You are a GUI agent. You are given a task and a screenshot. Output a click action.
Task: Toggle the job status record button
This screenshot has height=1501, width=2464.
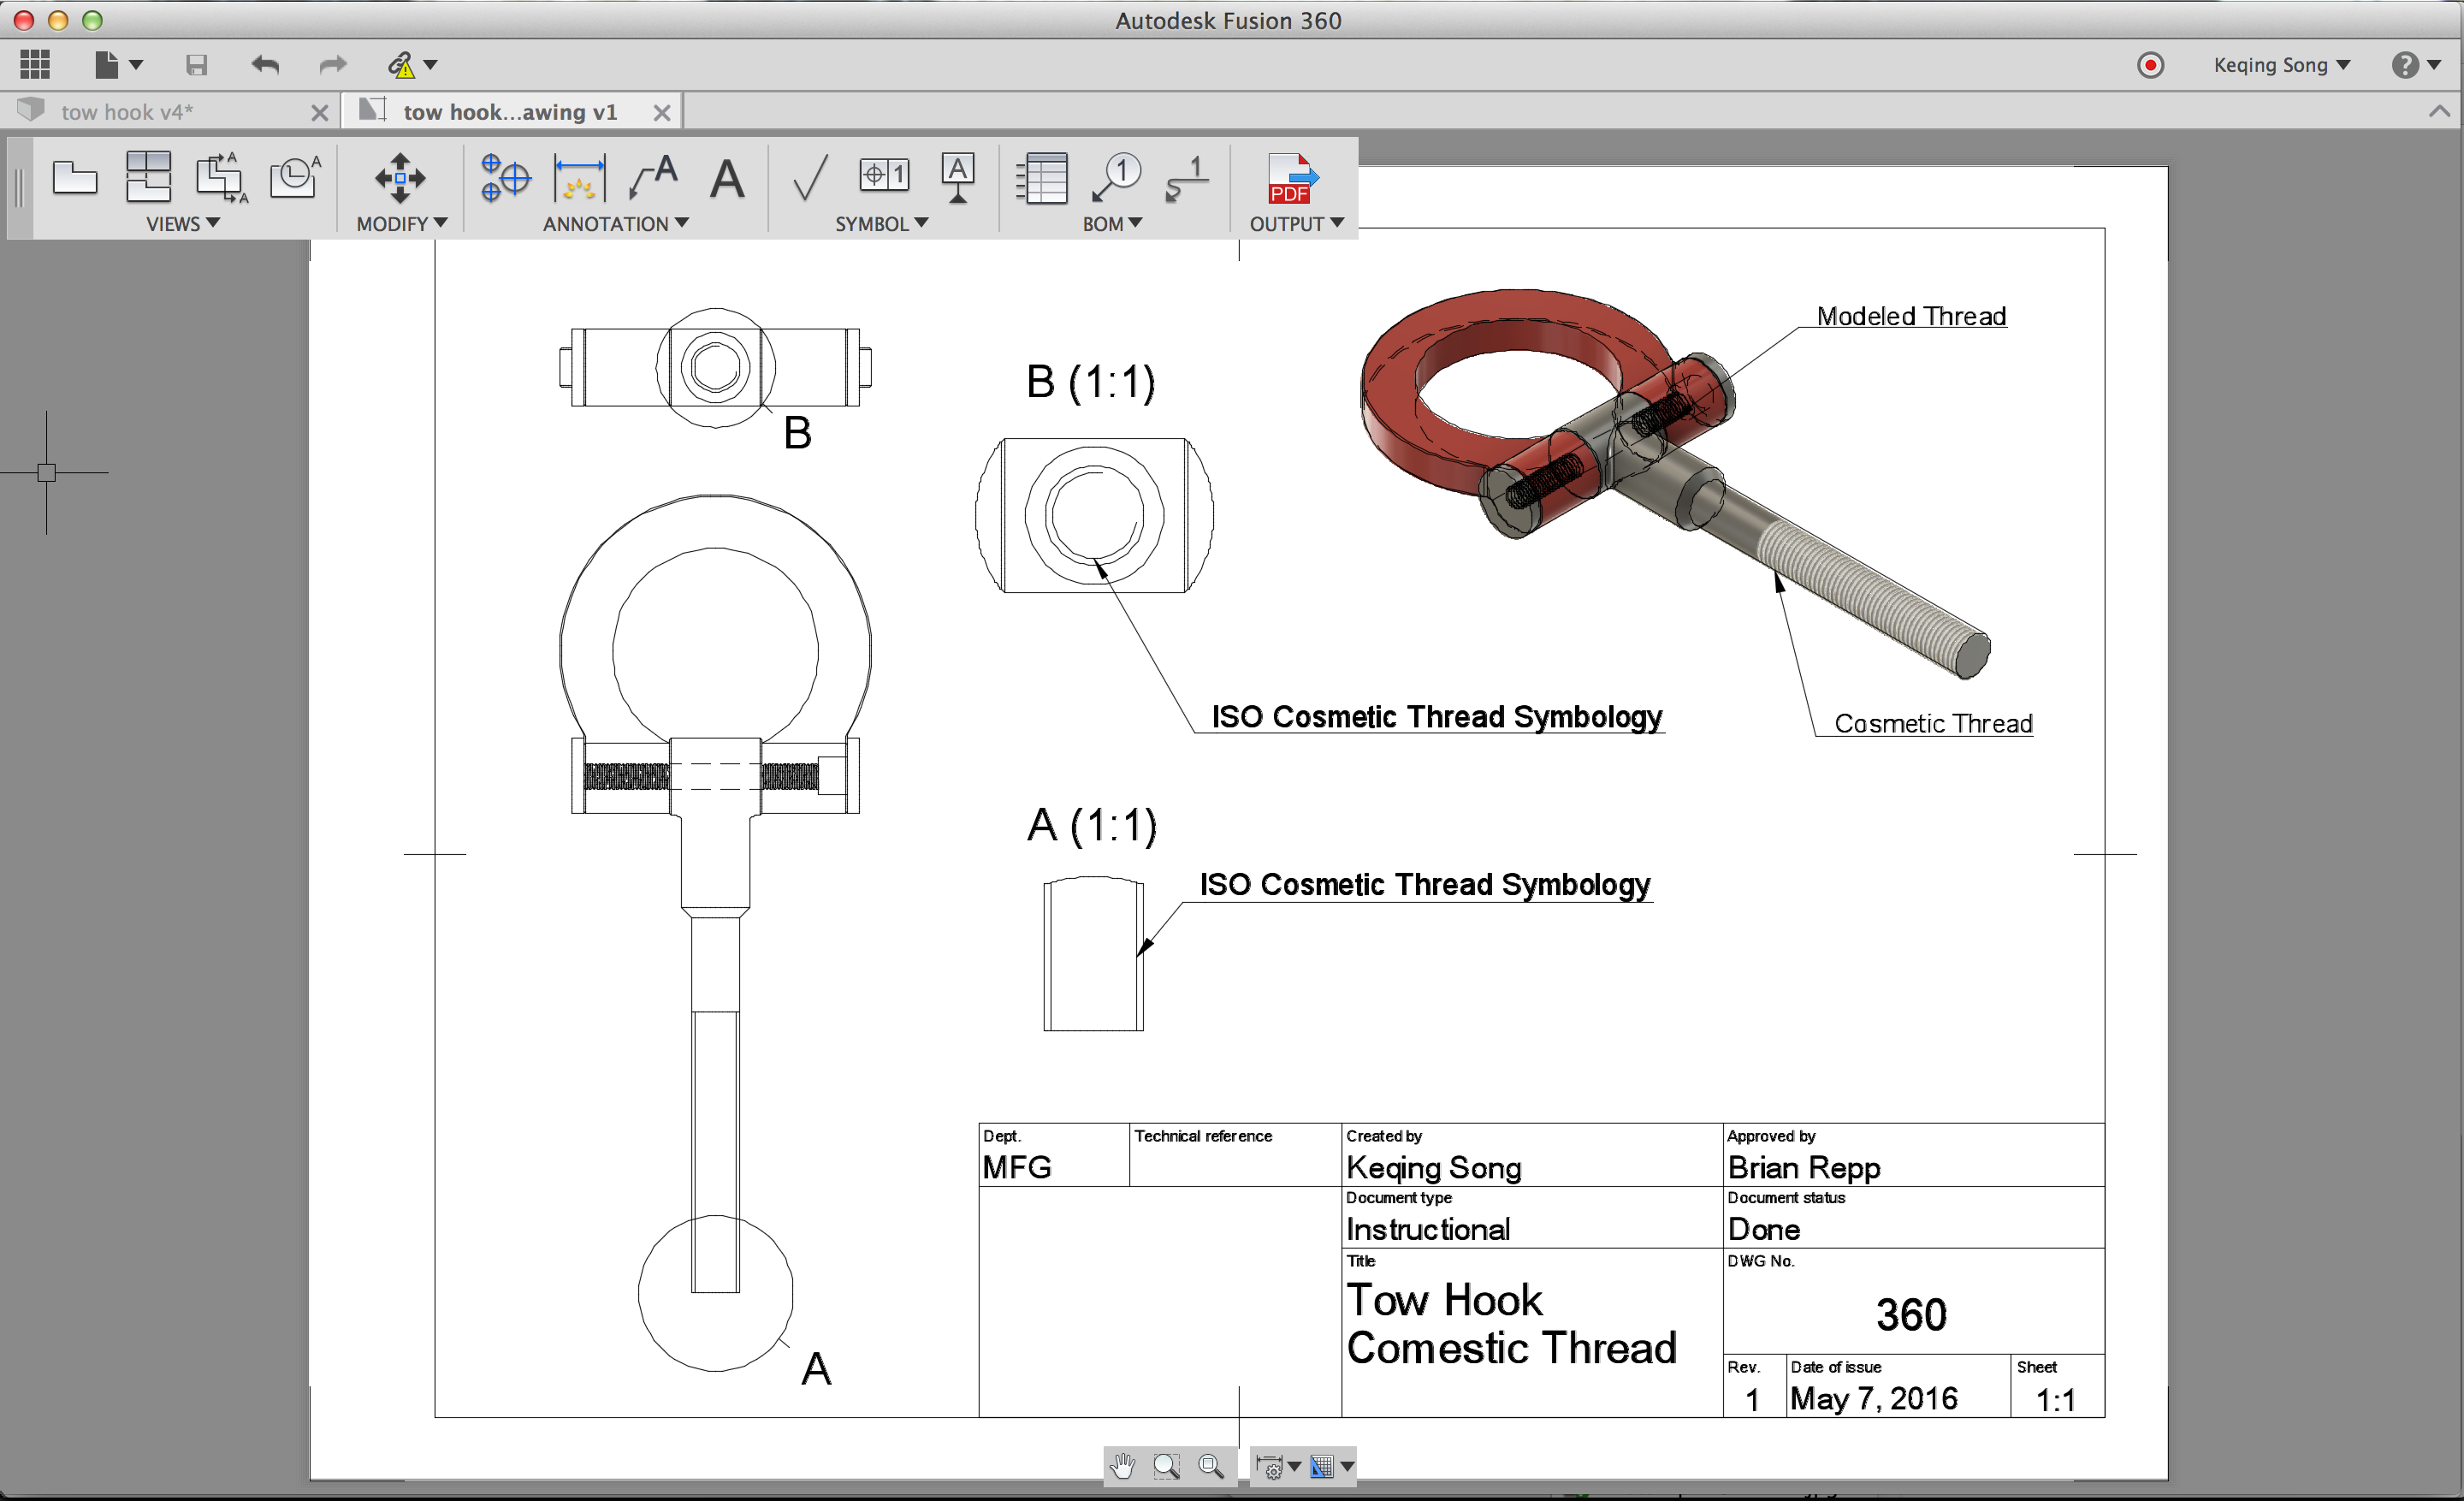tap(2150, 65)
